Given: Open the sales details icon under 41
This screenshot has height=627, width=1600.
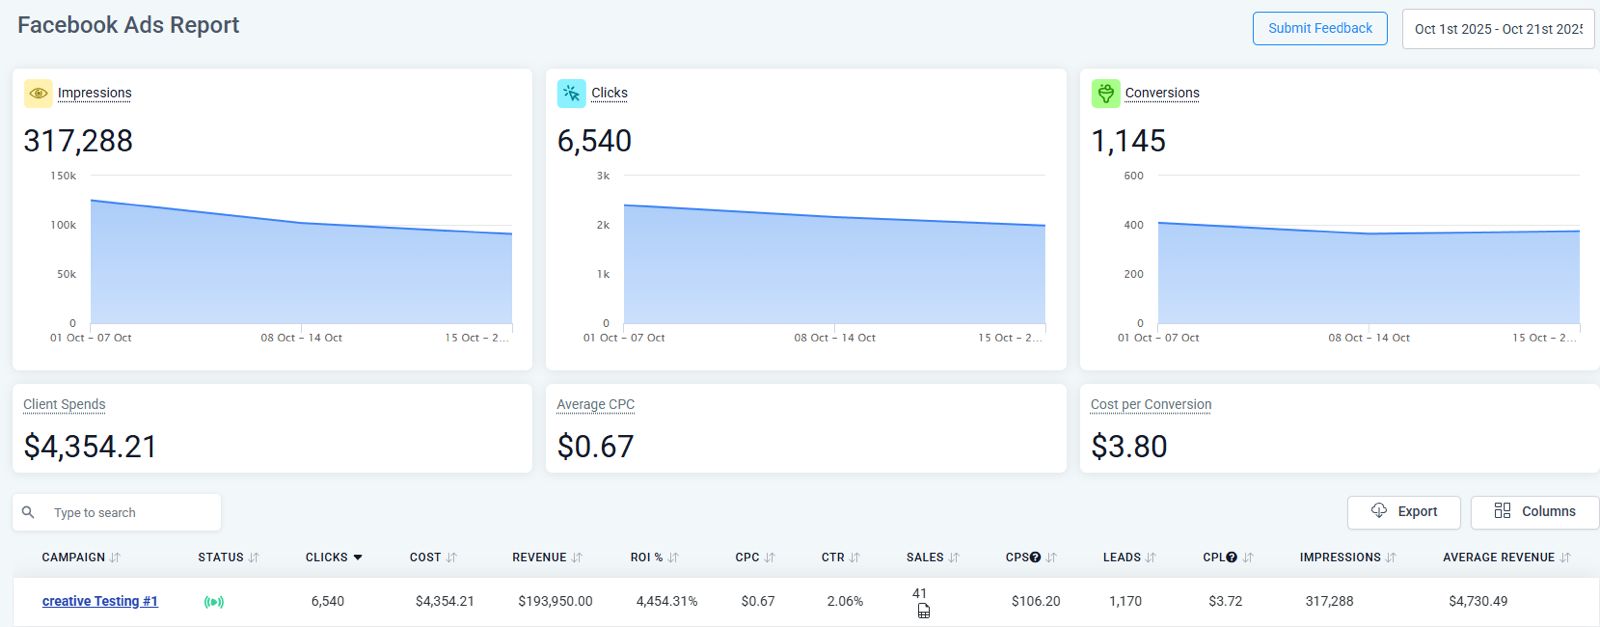Looking at the screenshot, I should [923, 611].
